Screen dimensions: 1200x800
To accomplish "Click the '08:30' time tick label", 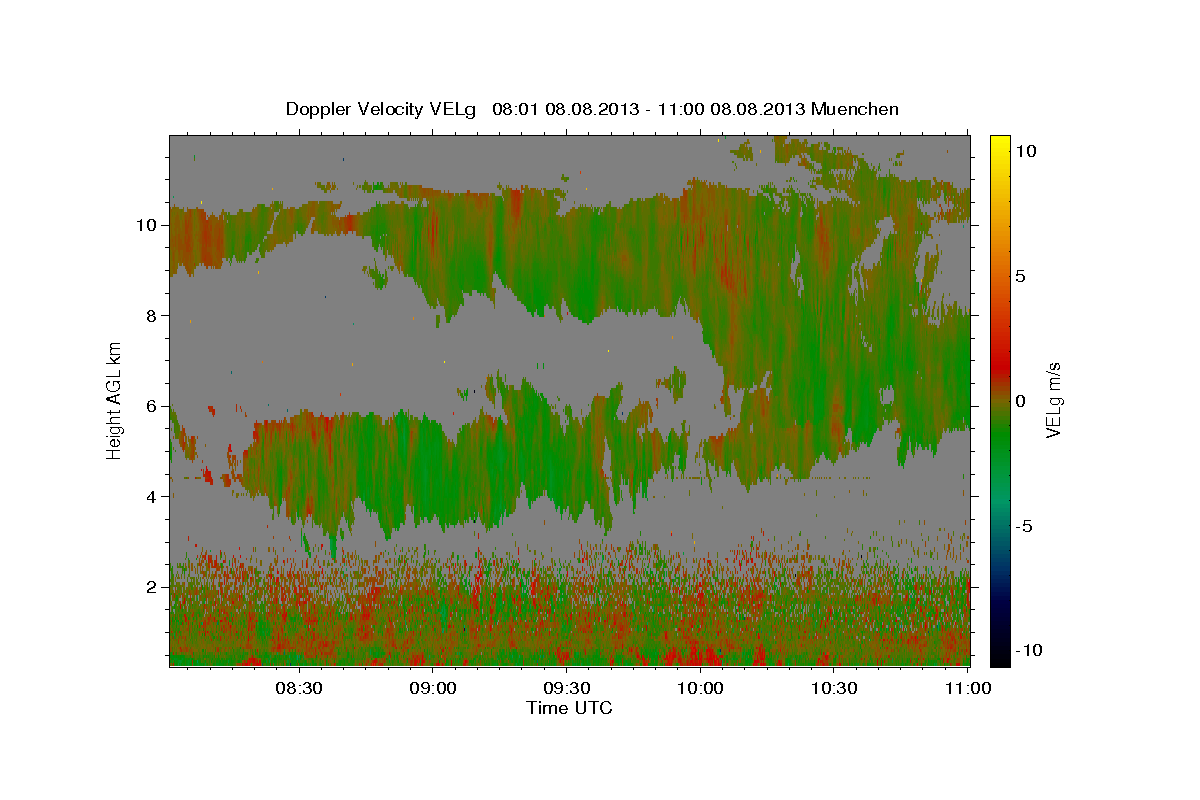I will coord(298,688).
